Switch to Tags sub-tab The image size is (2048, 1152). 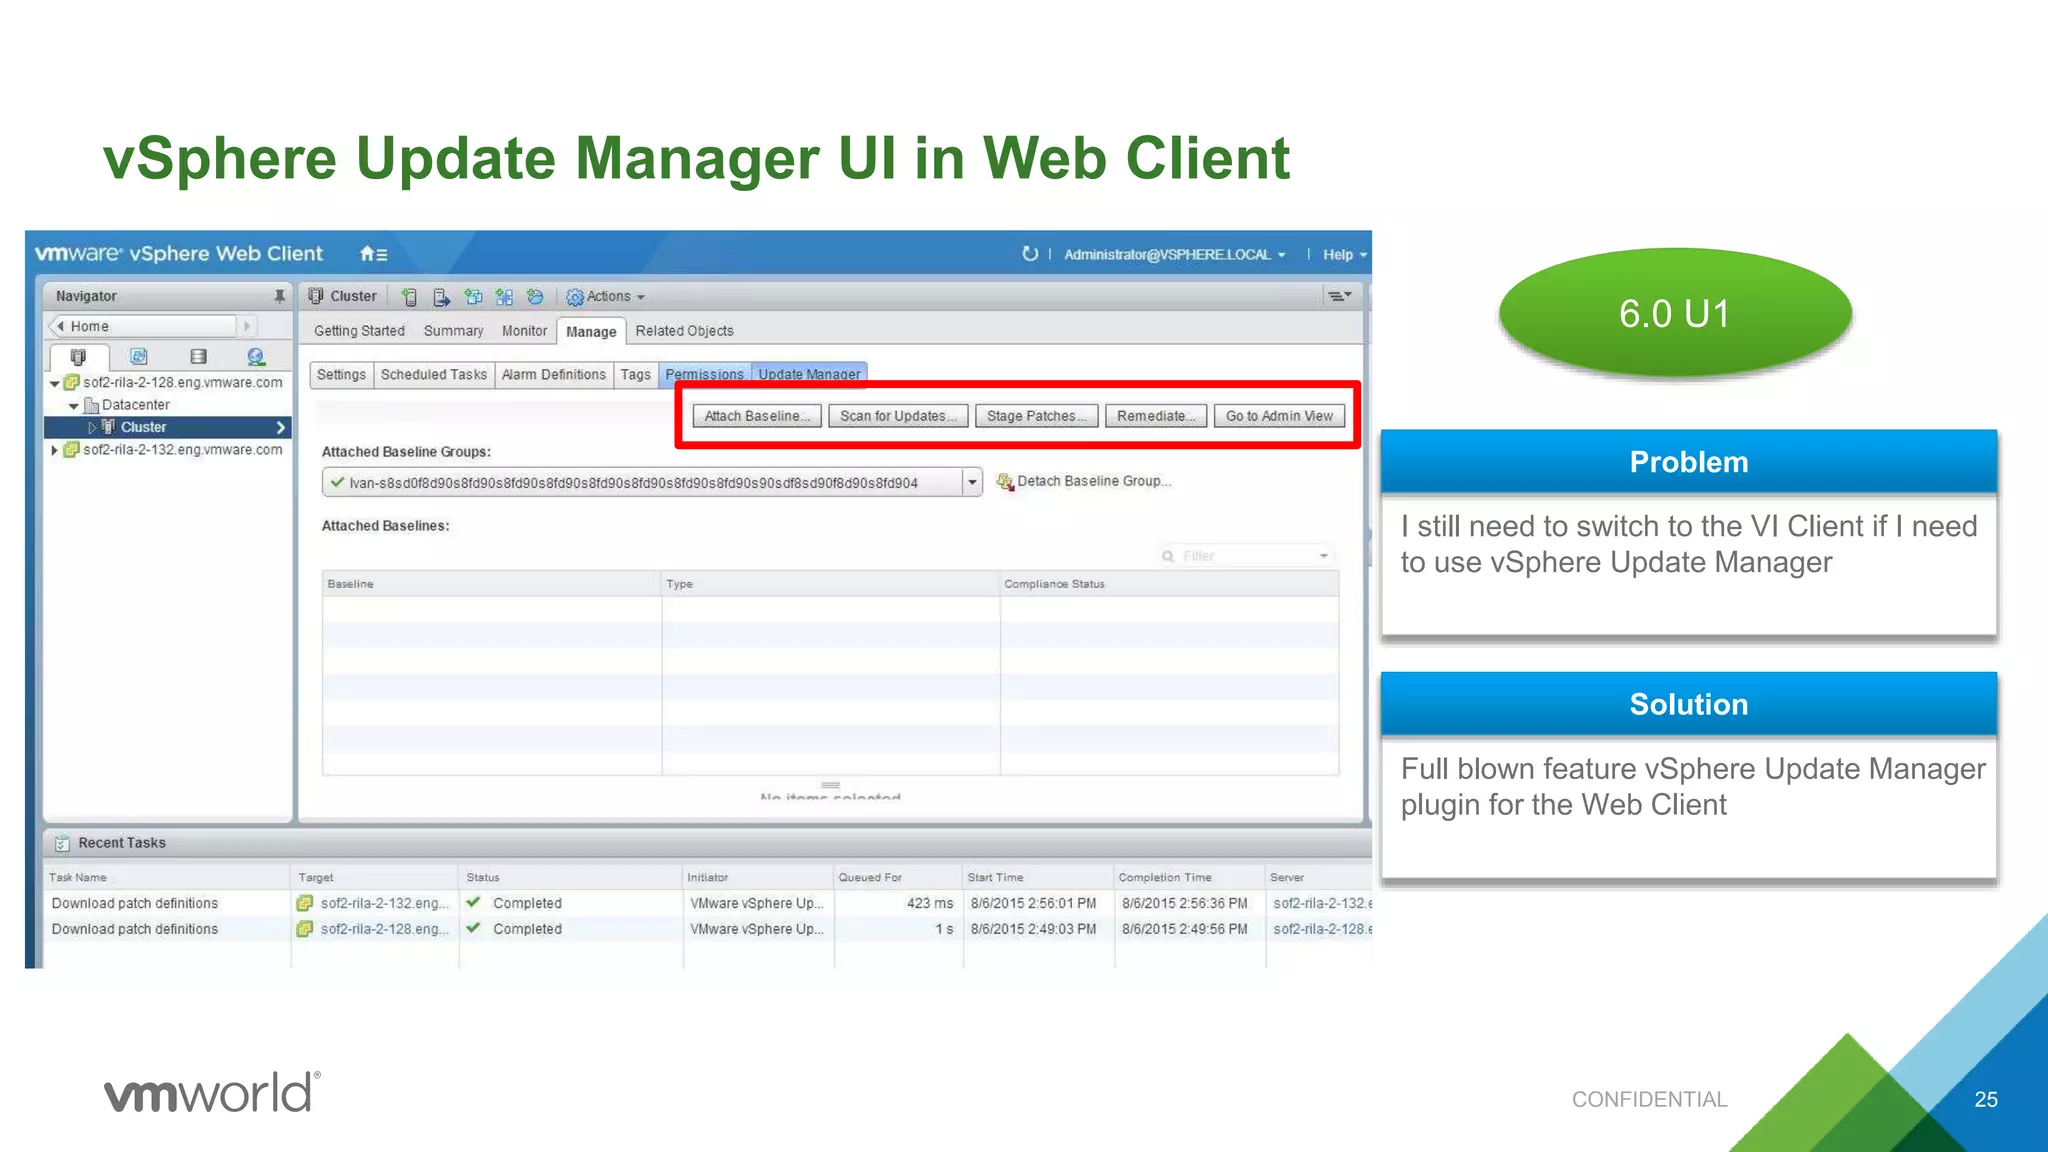tap(636, 374)
